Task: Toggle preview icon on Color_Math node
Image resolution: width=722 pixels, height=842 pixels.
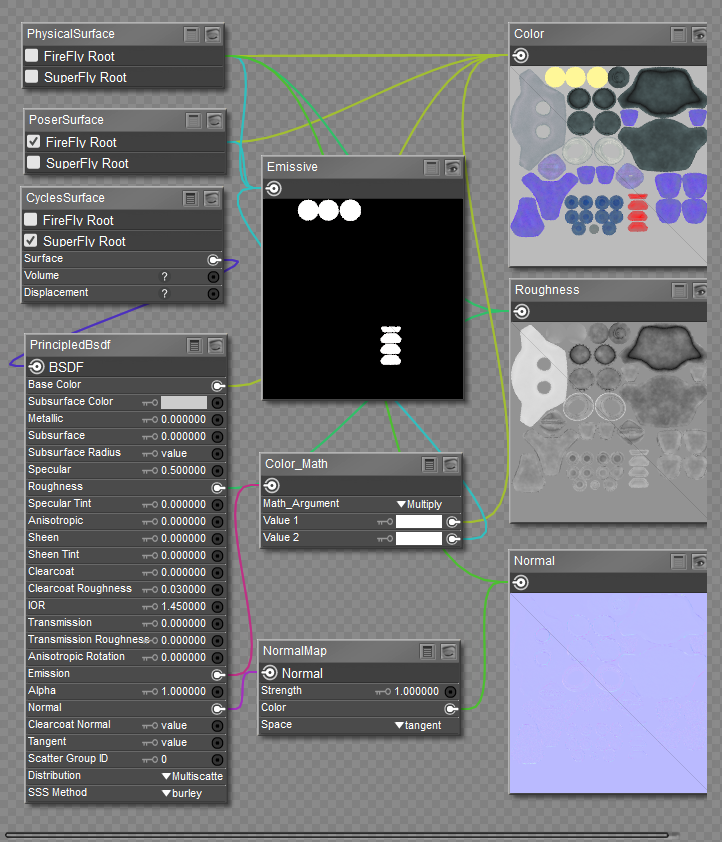Action: click(x=451, y=465)
